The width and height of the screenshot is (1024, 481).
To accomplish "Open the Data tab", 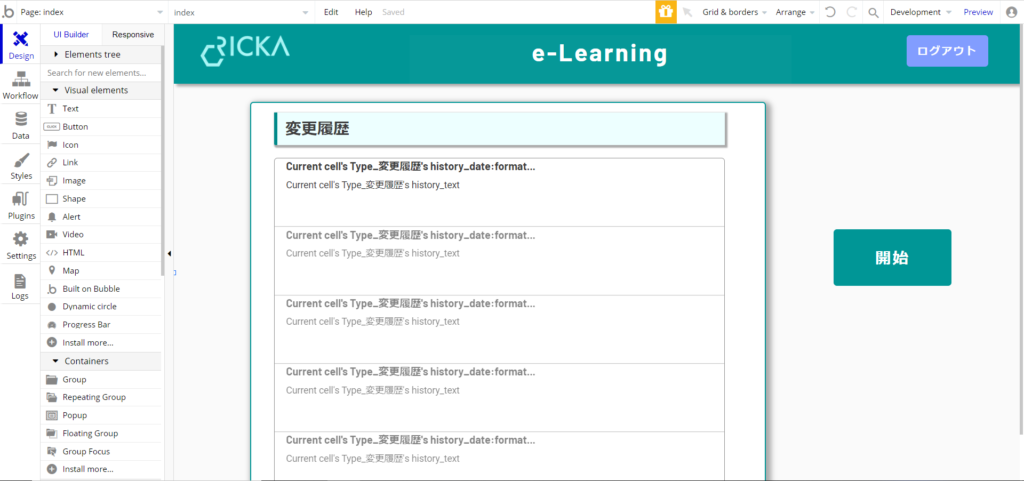I will click(x=21, y=125).
